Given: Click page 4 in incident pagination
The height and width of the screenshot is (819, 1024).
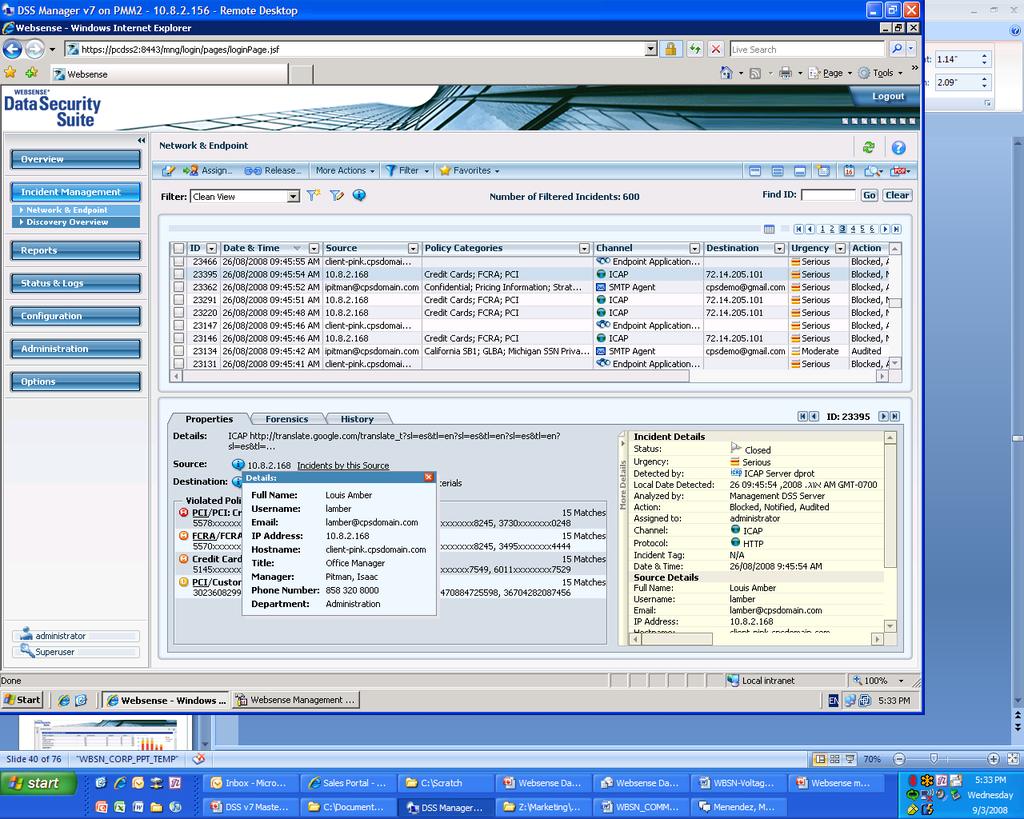Looking at the screenshot, I should coord(852,229).
